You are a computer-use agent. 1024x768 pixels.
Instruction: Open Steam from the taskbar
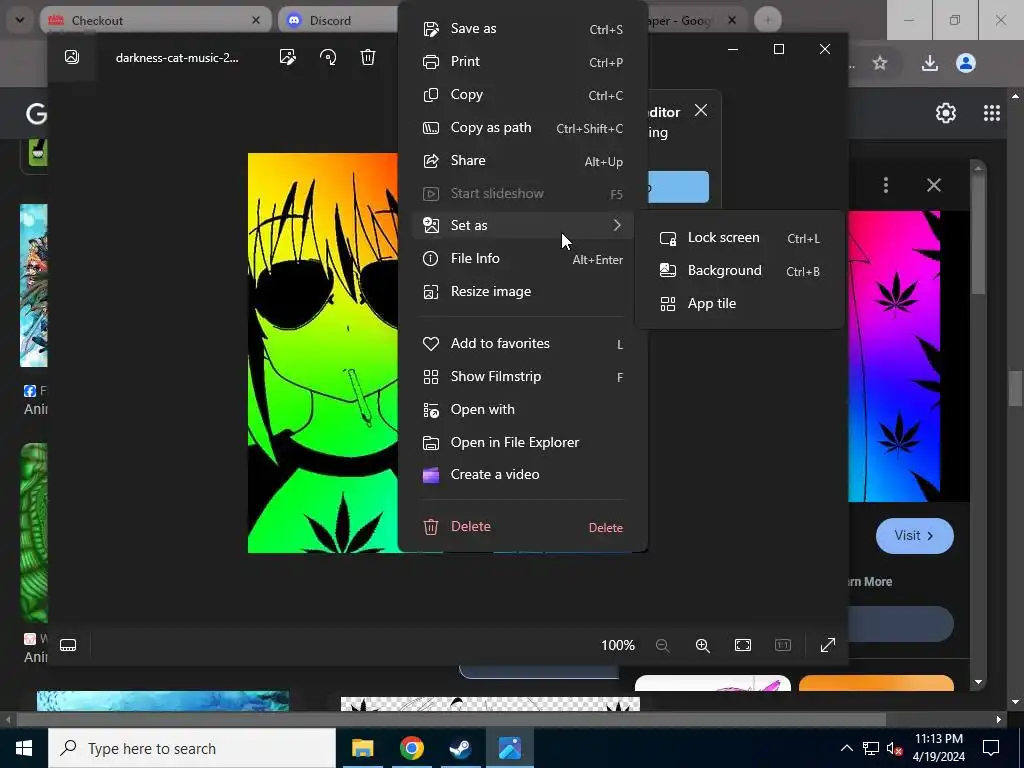coord(461,748)
